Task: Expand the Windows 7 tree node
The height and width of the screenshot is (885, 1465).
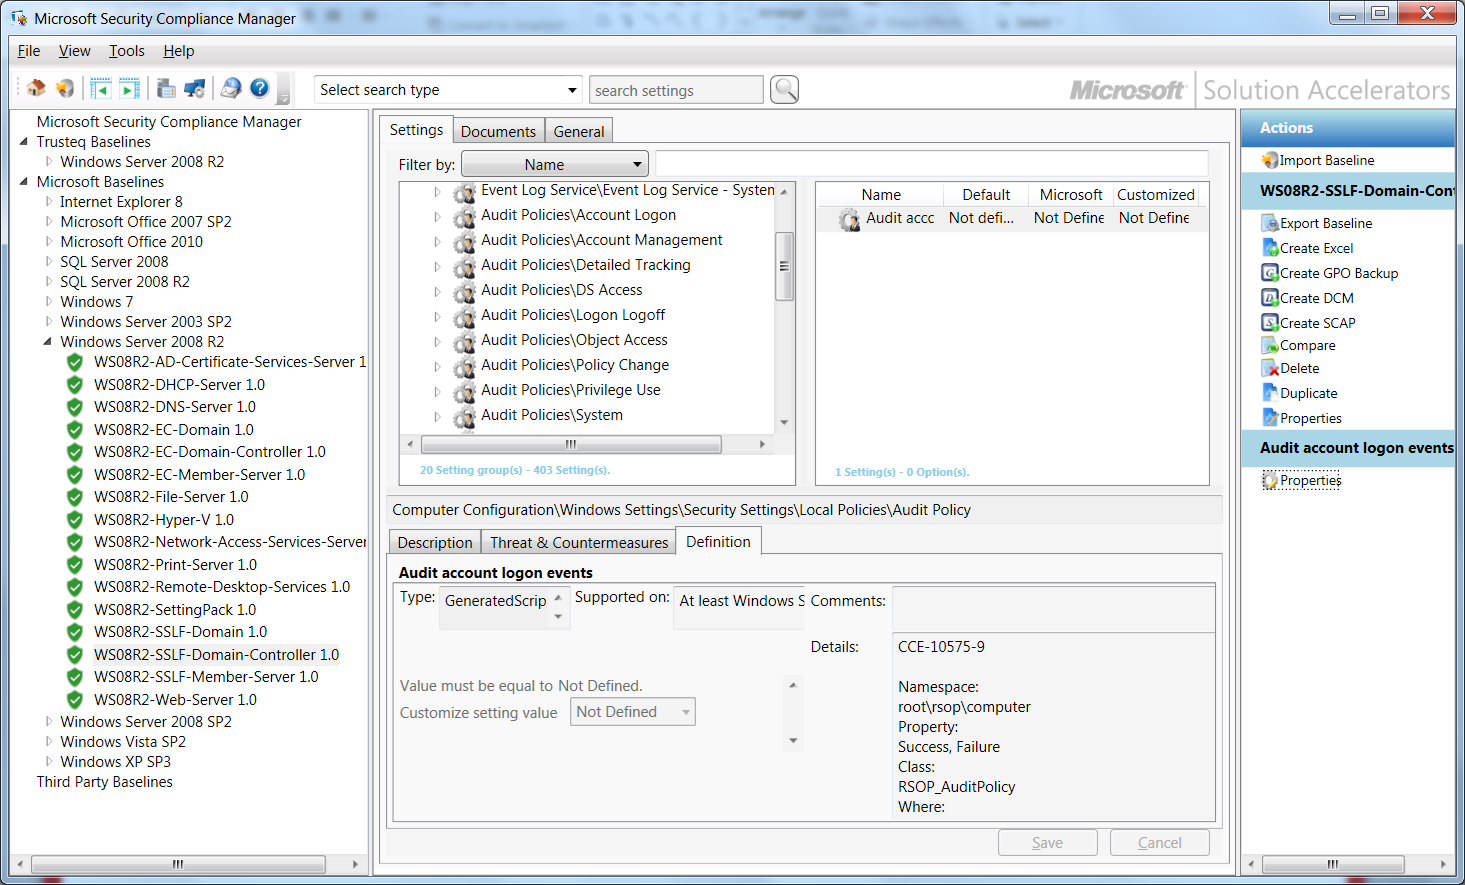Action: point(49,302)
